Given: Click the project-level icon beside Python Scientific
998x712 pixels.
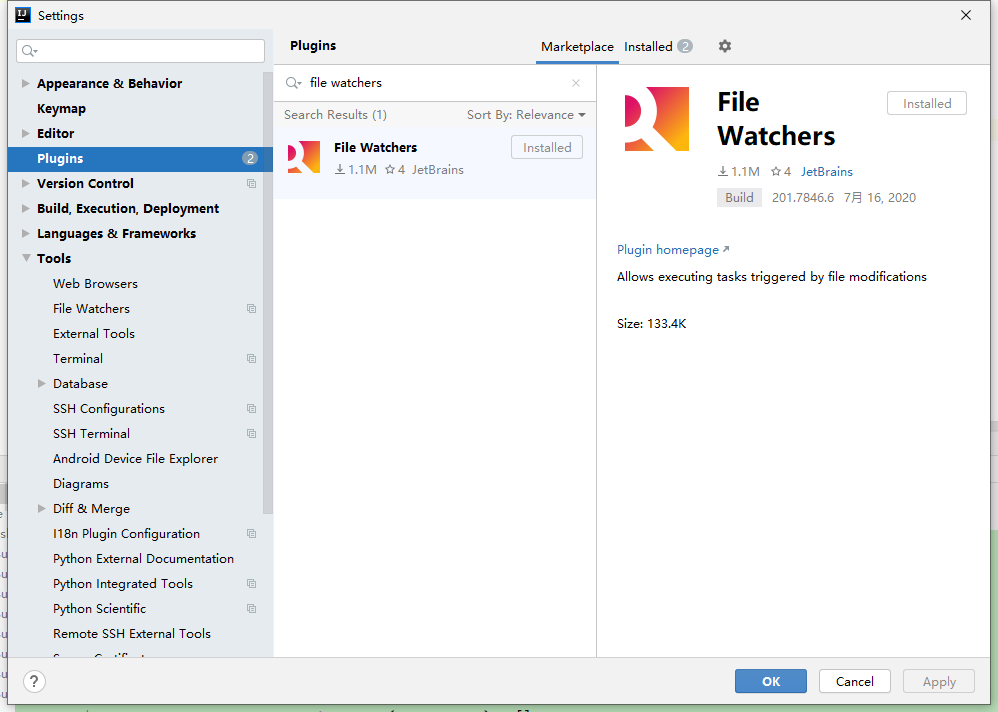Looking at the screenshot, I should 251,609.
